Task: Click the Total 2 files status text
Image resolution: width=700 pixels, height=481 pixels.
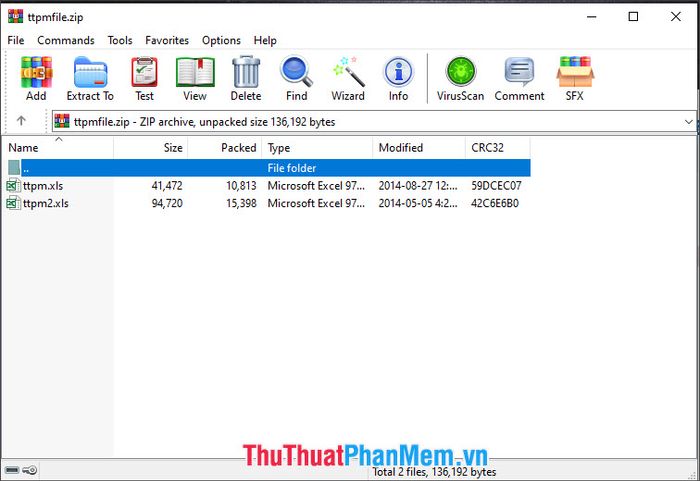Action: click(x=434, y=472)
